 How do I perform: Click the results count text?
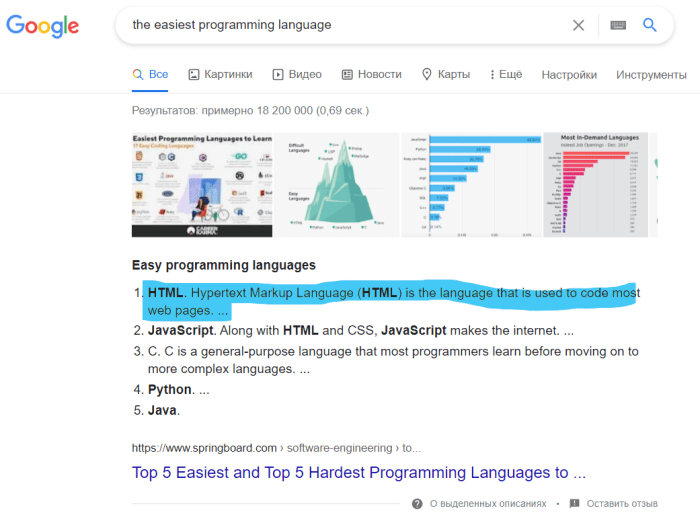click(250, 111)
